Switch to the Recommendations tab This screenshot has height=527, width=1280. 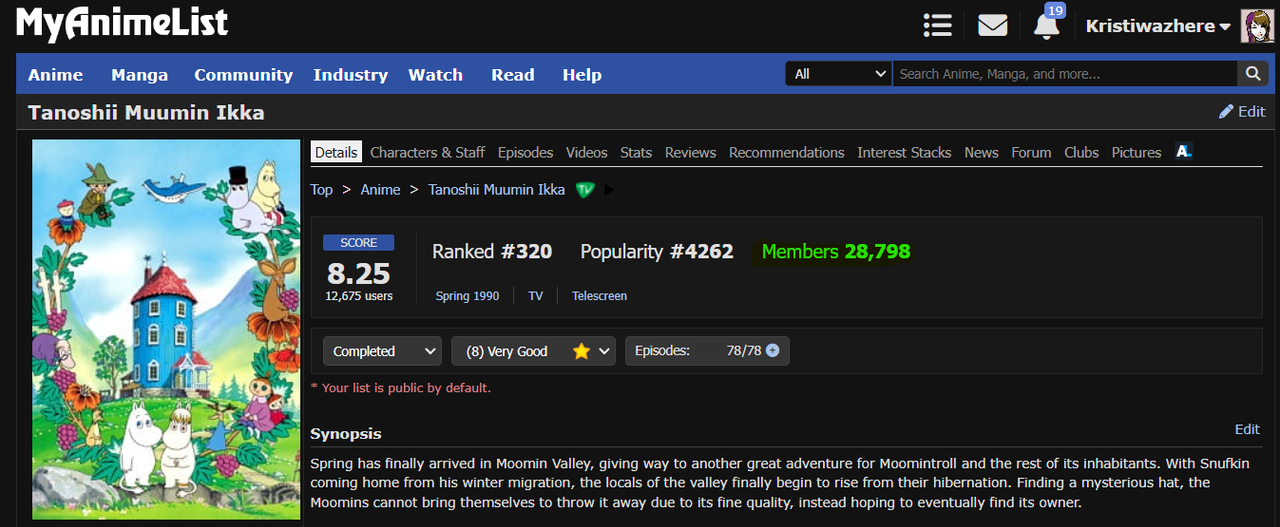pos(786,152)
